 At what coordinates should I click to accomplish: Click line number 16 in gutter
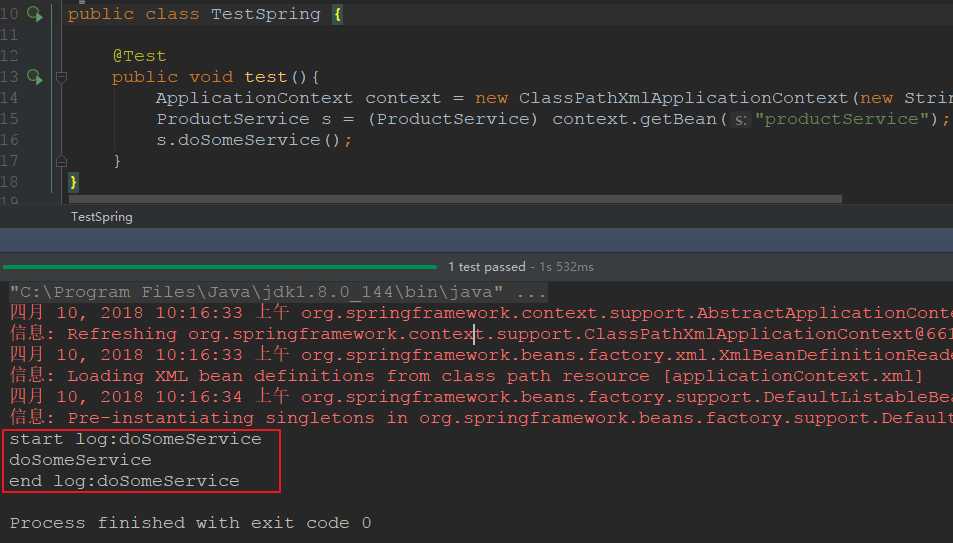[x=9, y=140]
